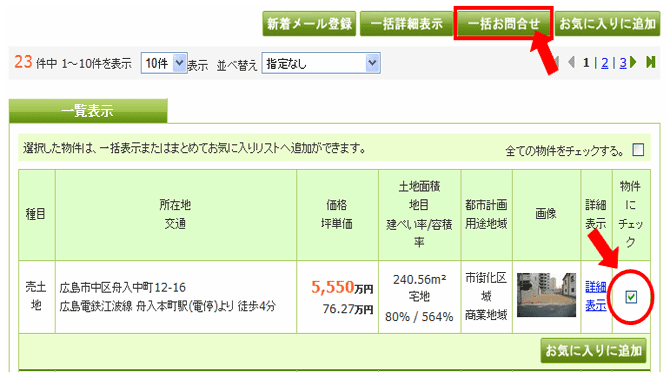Click the 新着メール登録 button
670x380 pixels.
pyautogui.click(x=309, y=24)
